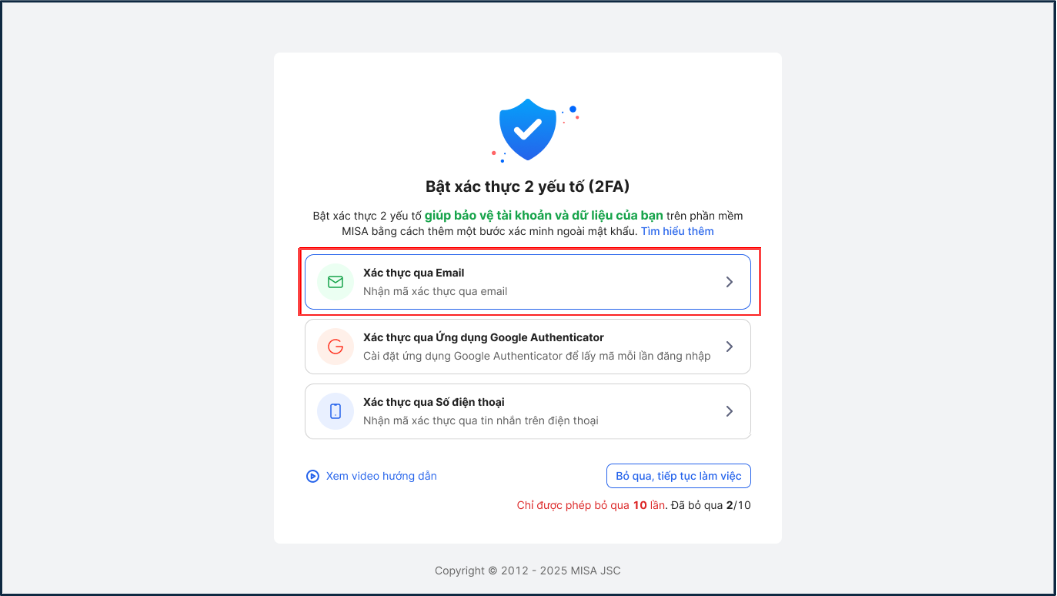1057x596 pixels.
Task: Click the blue shield checkmark logo
Action: pyautogui.click(x=528, y=129)
